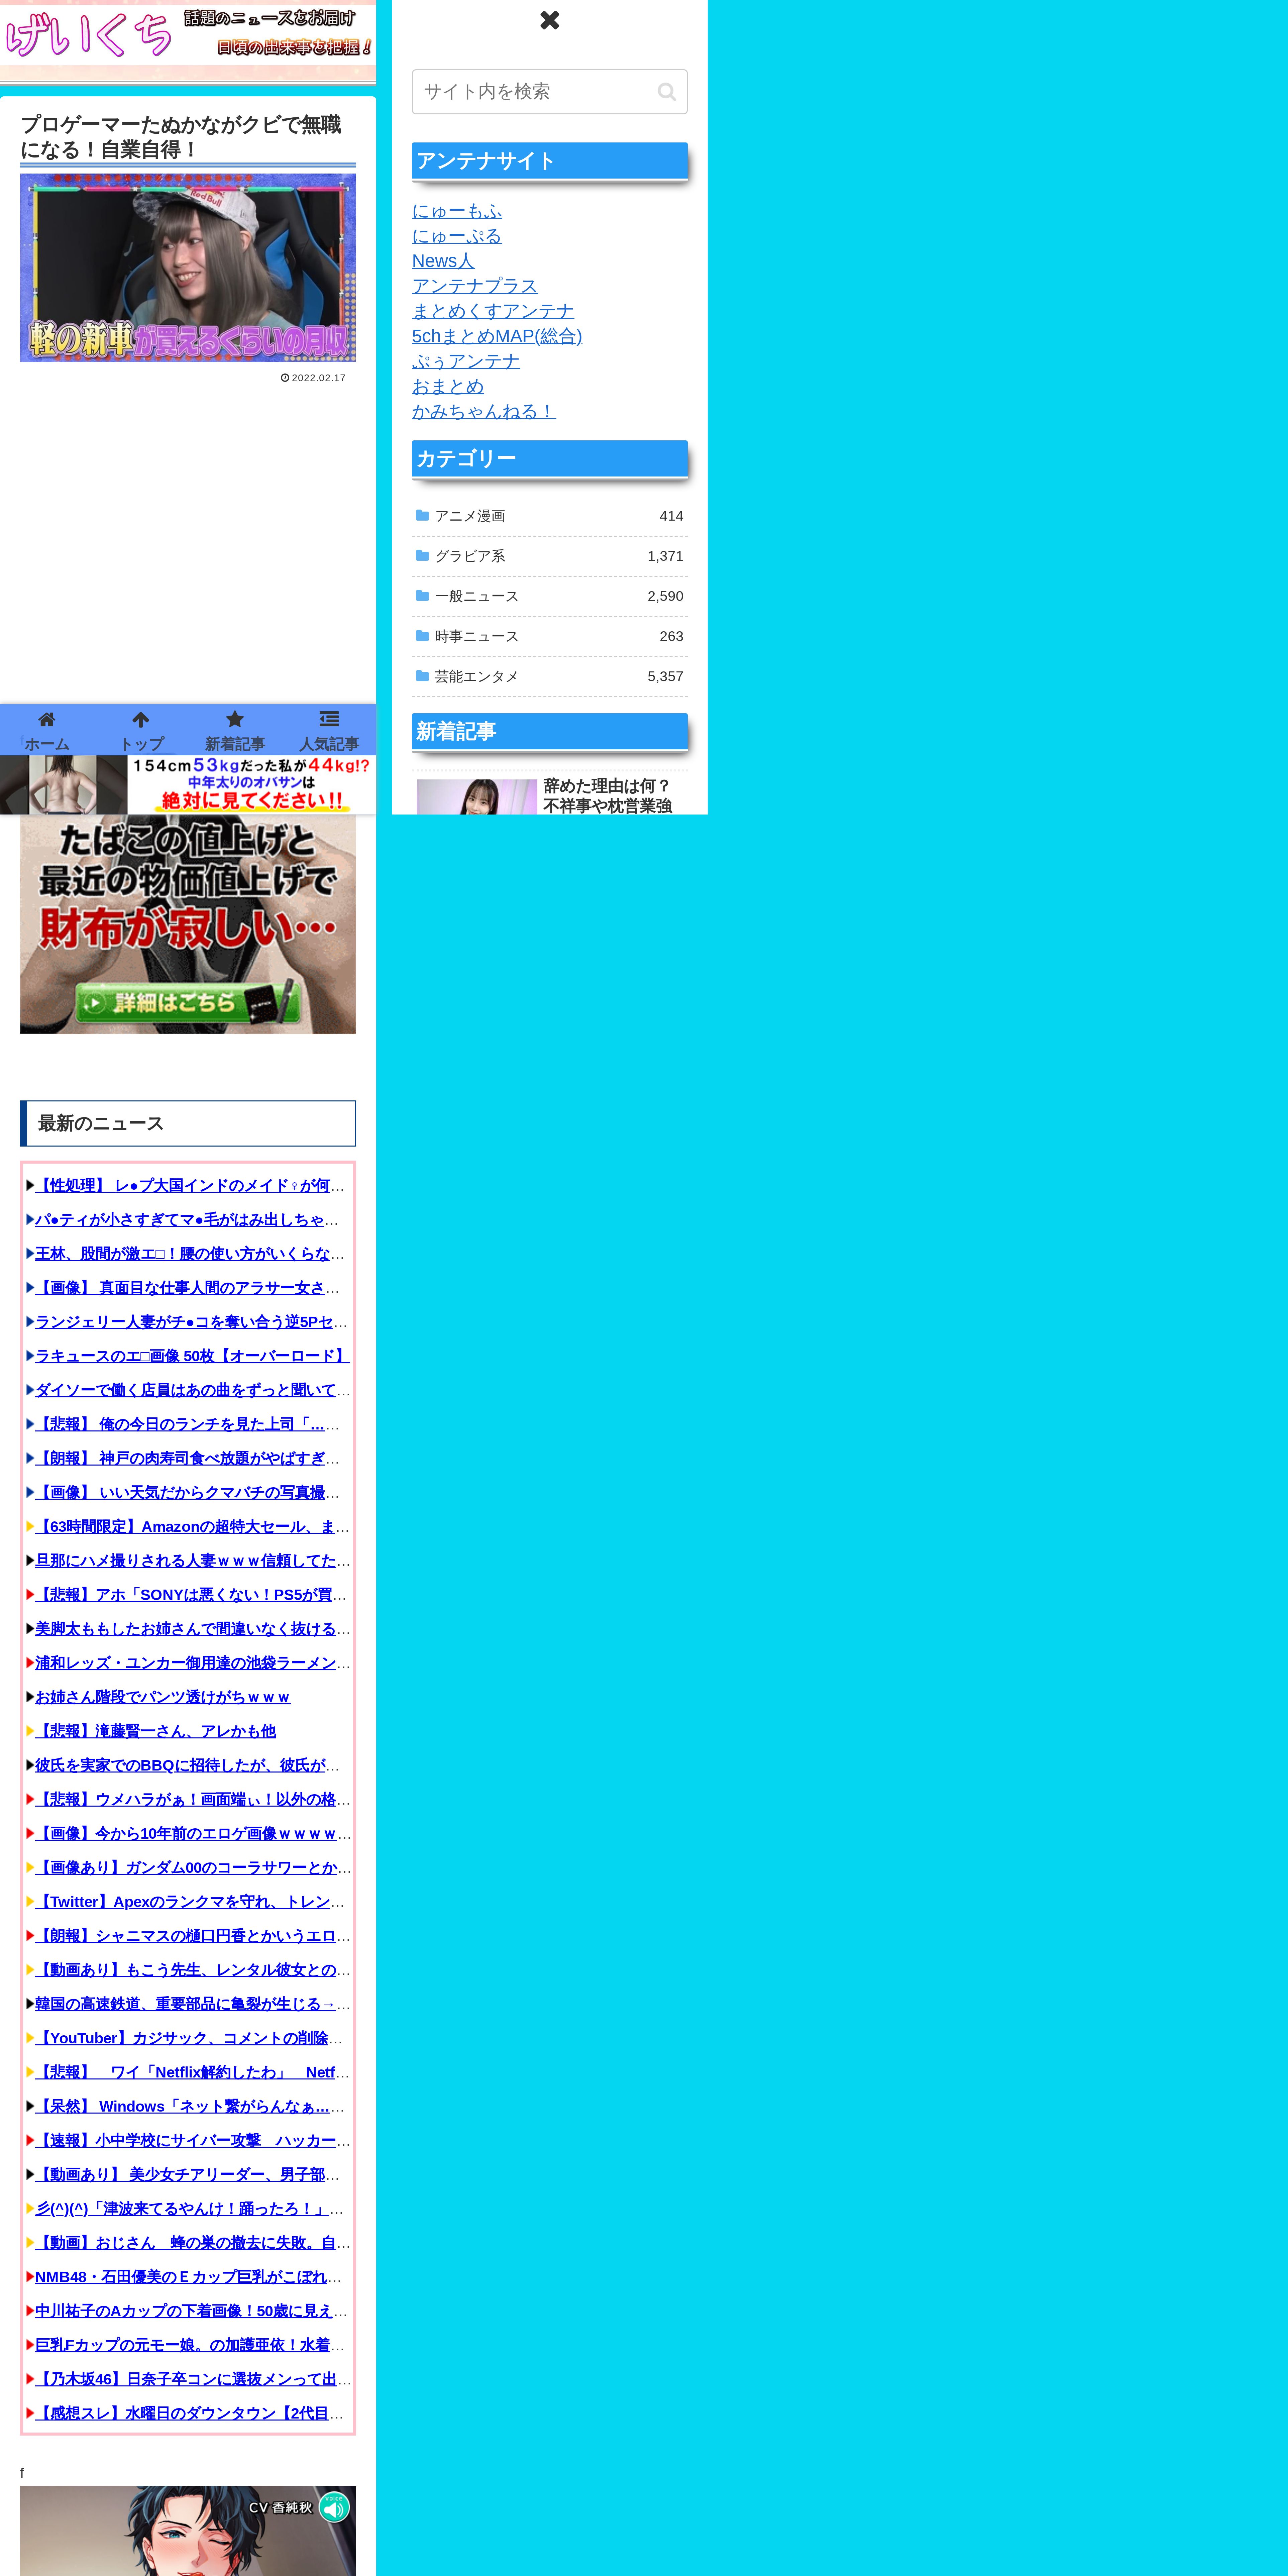Select the アニメ漫画 category

549,516
